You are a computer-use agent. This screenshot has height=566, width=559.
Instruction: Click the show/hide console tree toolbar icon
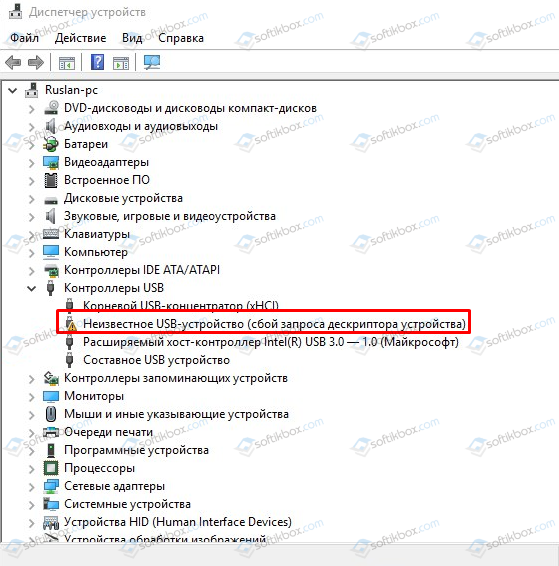tap(67, 63)
